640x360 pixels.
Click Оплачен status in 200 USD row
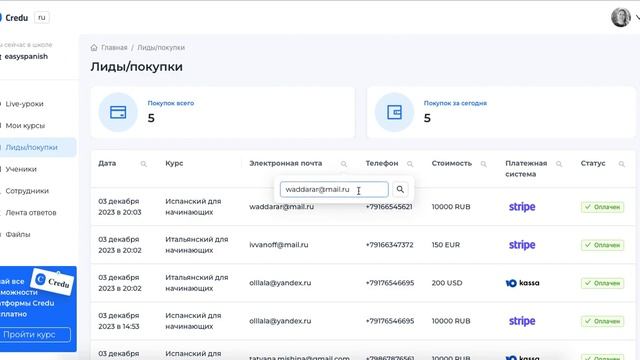[x=602, y=283]
